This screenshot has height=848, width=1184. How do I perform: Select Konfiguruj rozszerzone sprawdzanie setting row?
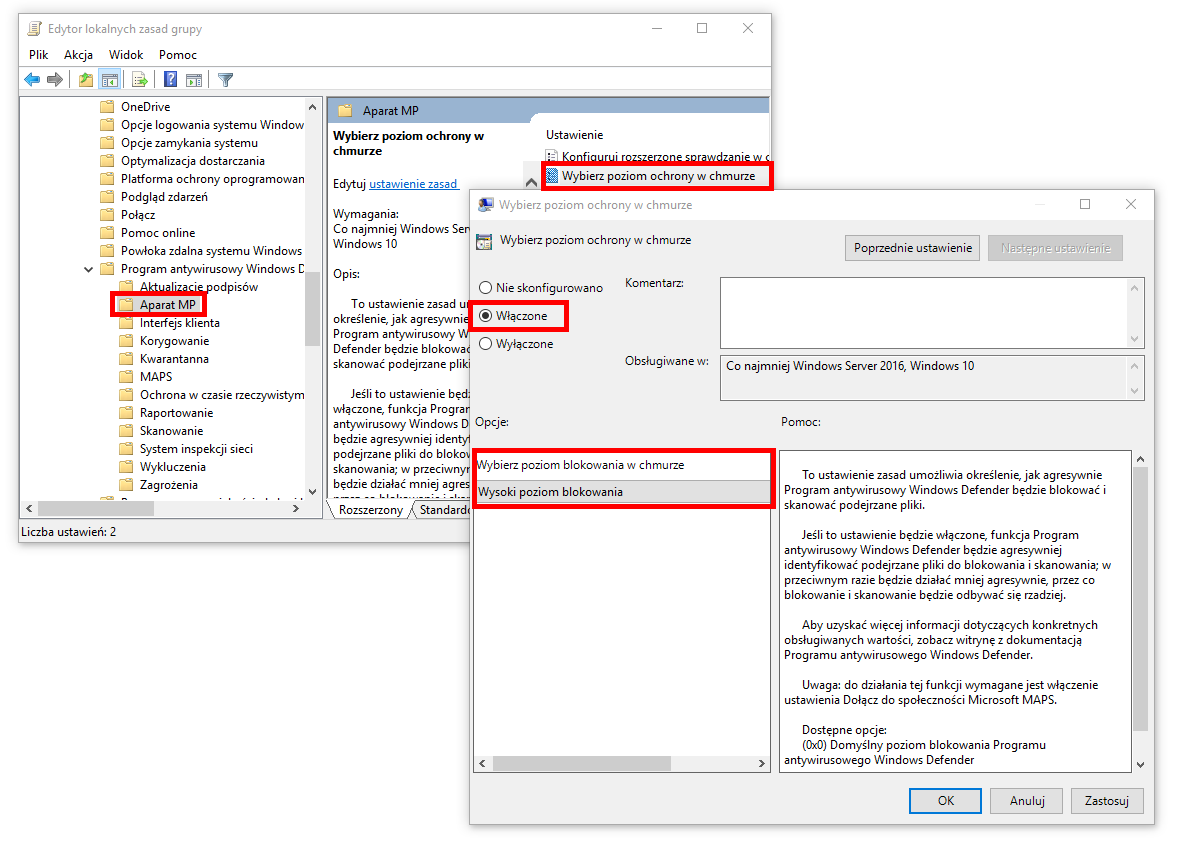657,156
